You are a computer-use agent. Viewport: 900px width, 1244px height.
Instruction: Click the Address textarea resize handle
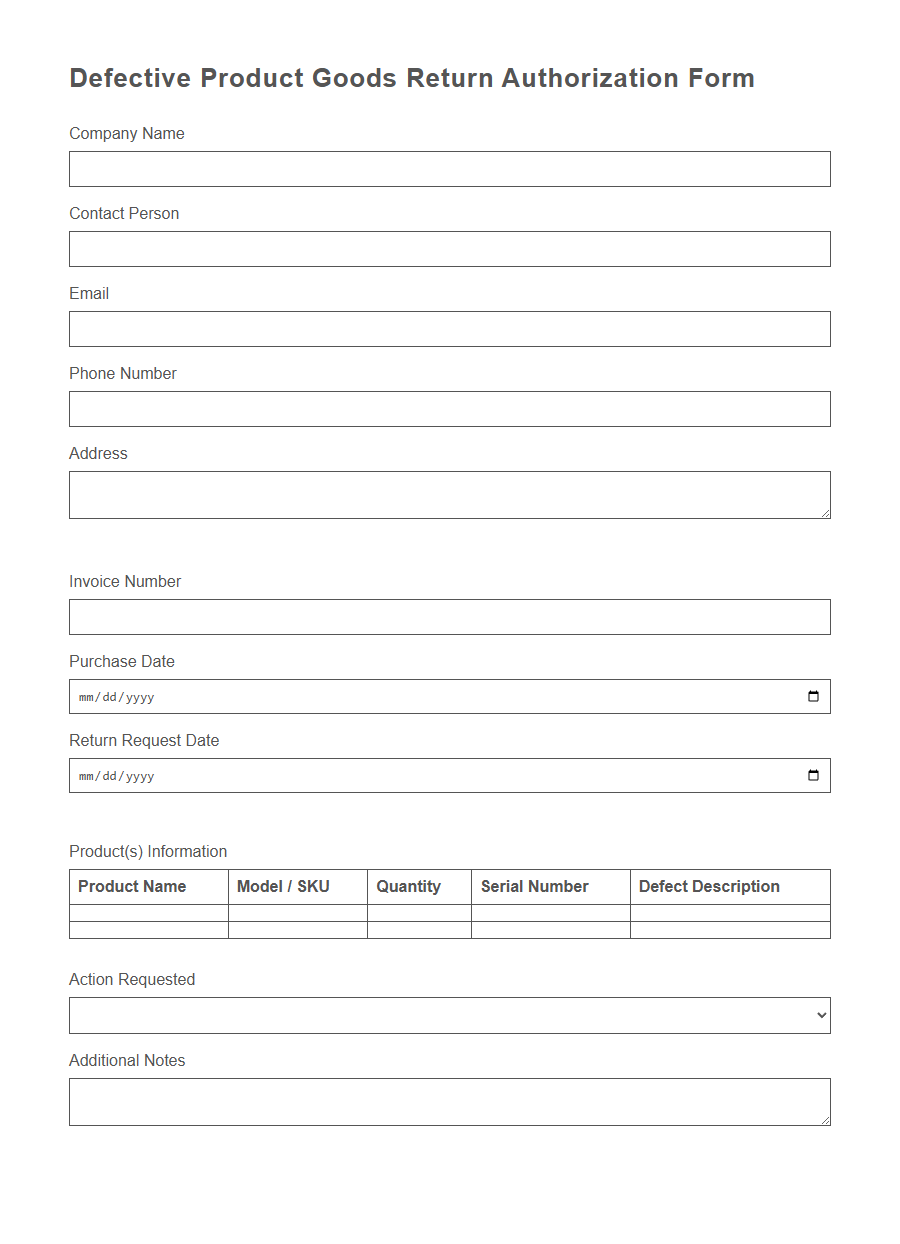tap(826, 514)
